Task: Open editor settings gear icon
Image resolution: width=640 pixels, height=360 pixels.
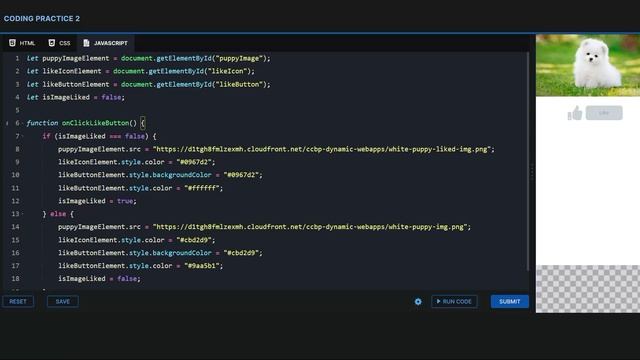Action: pos(418,302)
